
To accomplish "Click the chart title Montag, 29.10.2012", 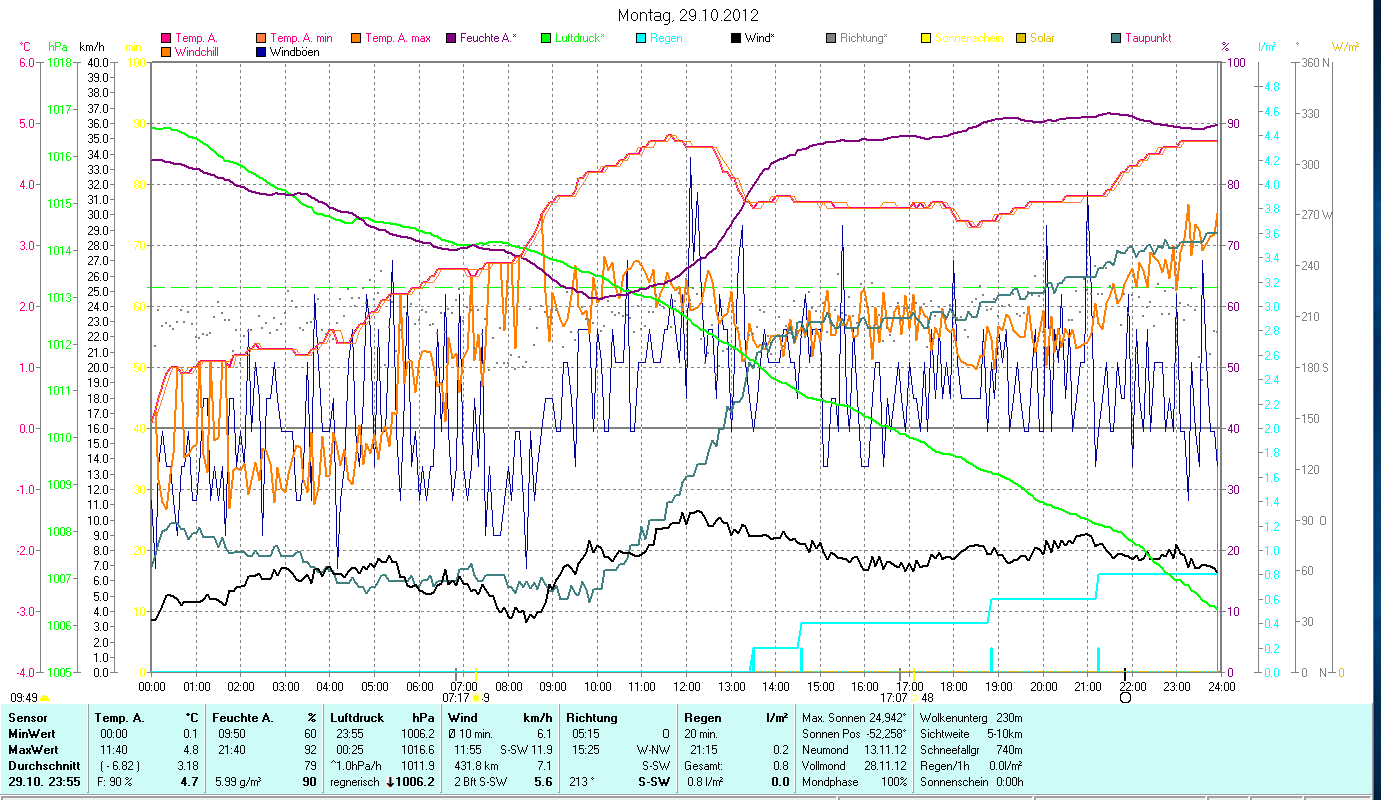I will click(688, 15).
